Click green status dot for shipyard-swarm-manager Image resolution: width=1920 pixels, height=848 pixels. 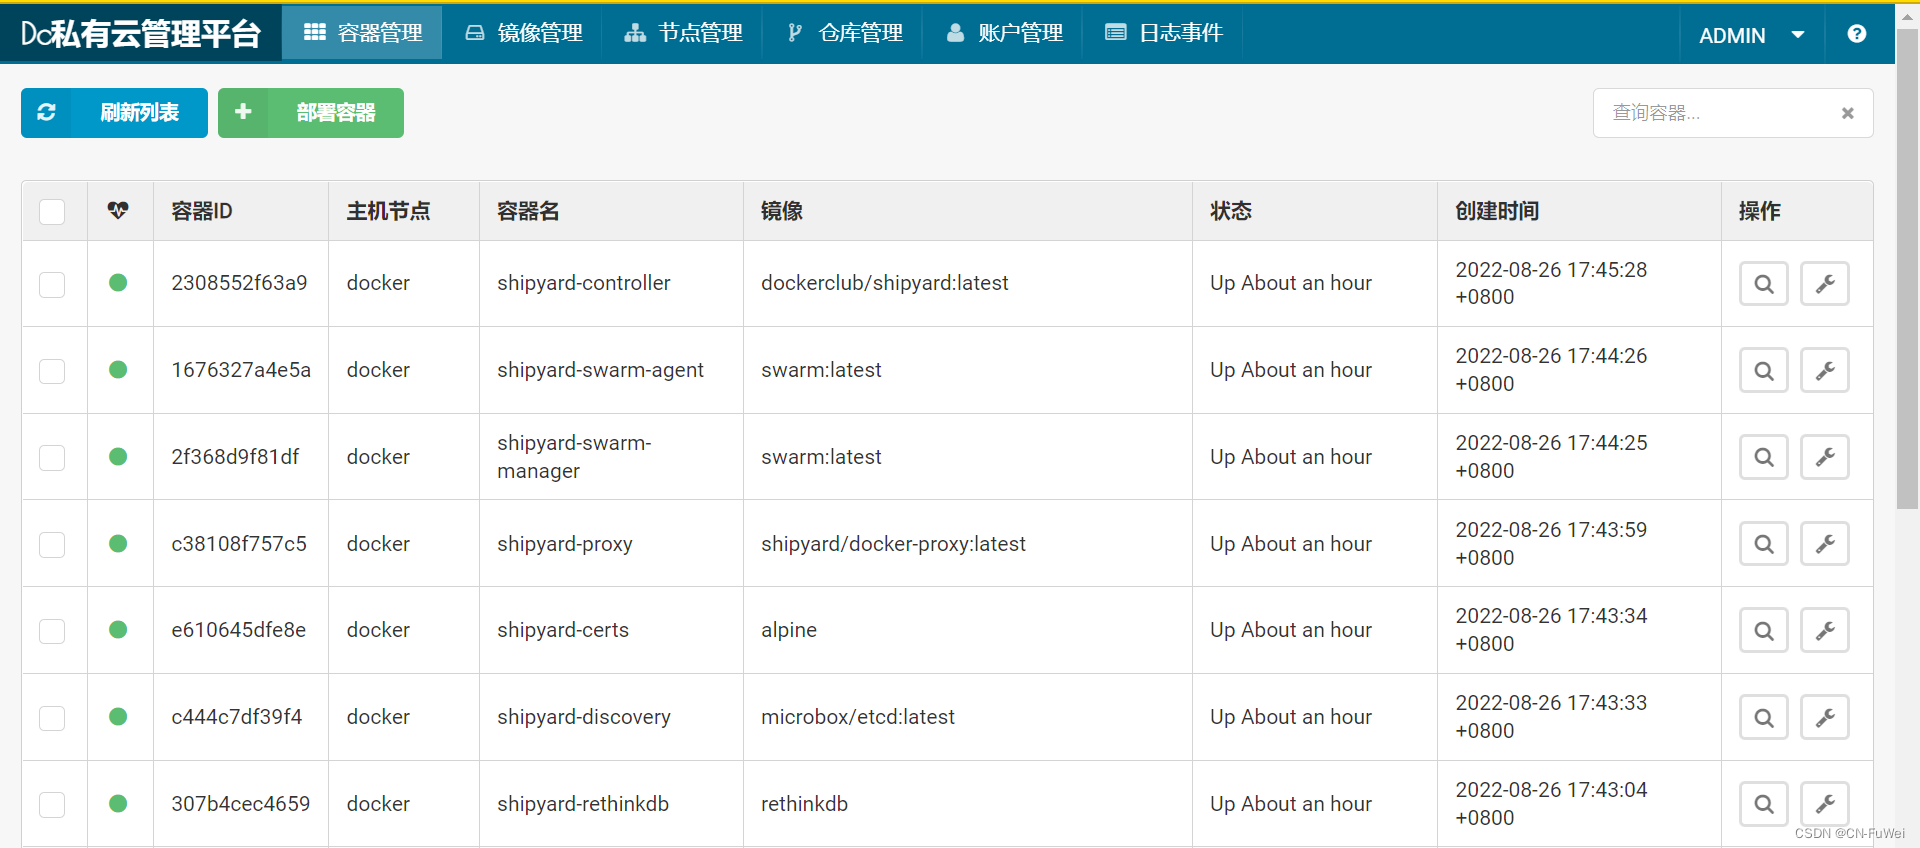(118, 457)
